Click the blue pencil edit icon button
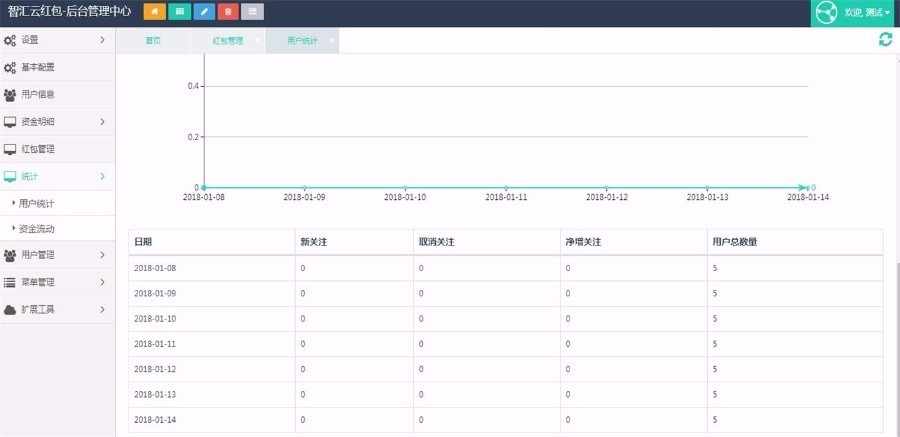The image size is (900, 437). pos(204,11)
